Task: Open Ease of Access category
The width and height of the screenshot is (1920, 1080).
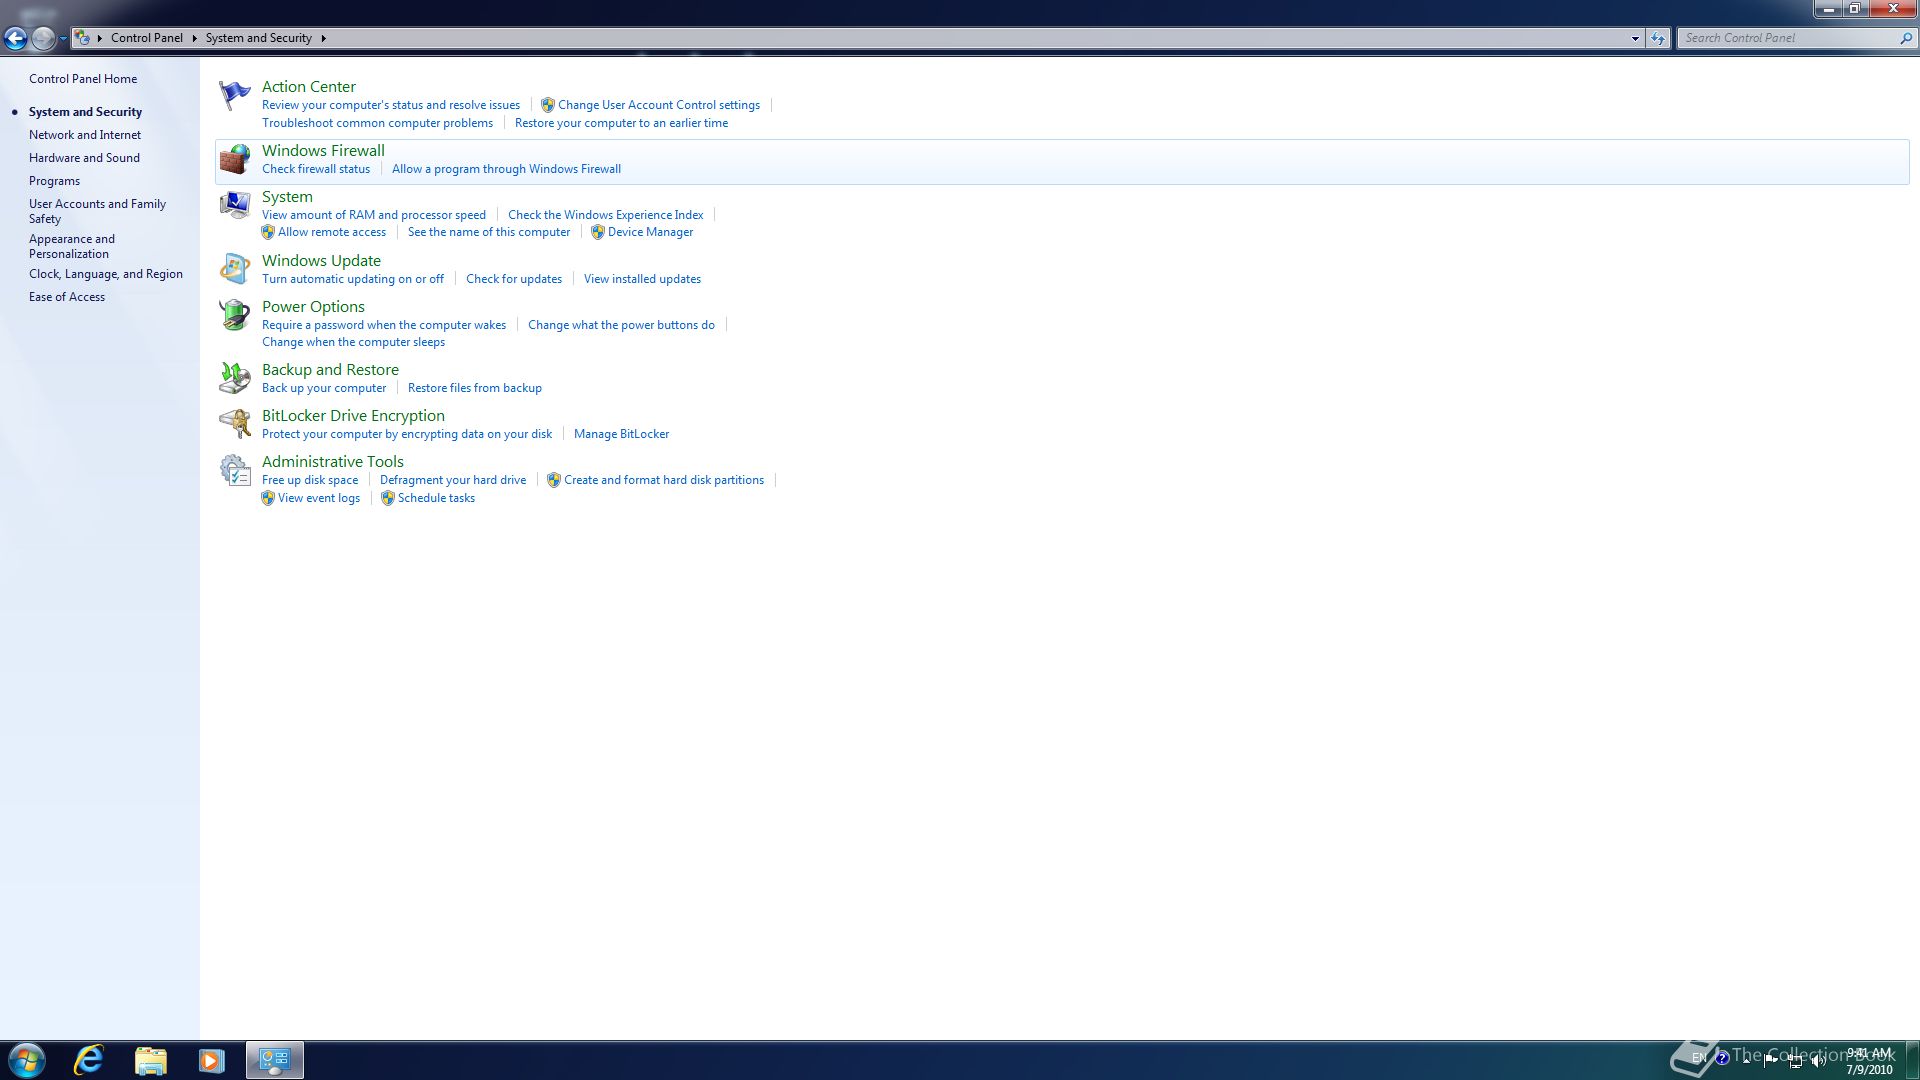Action: click(67, 297)
